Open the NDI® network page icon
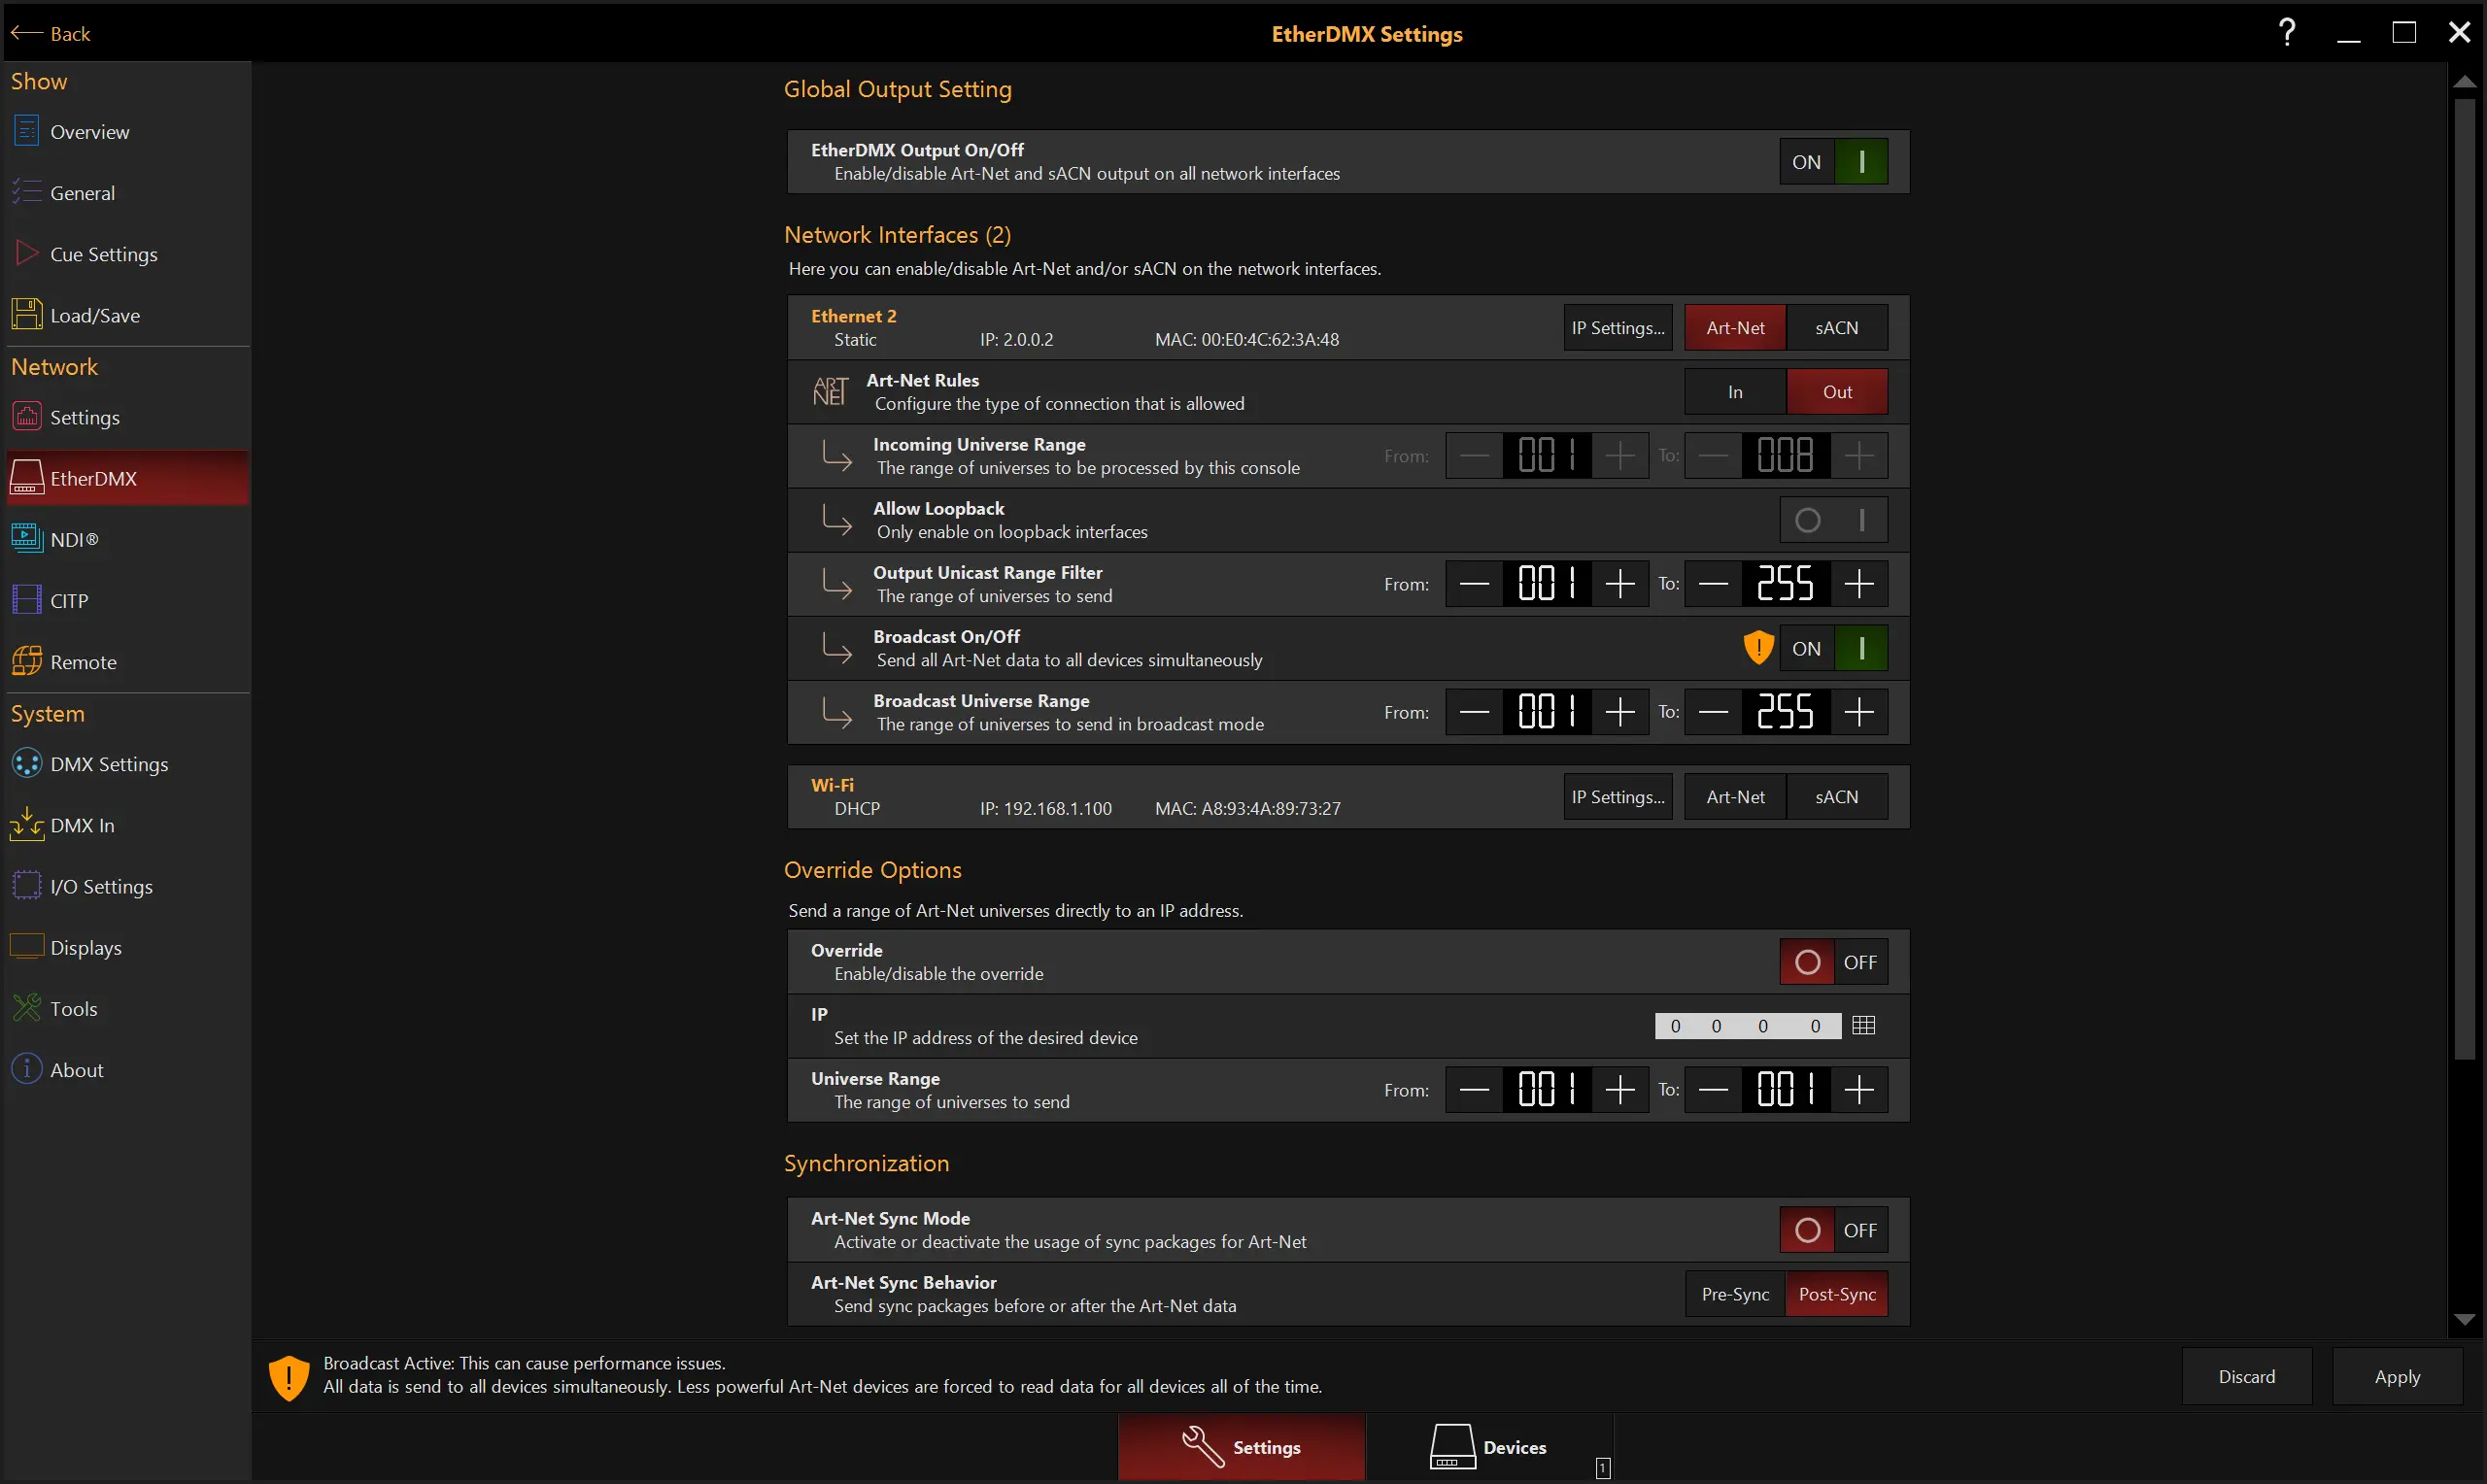Viewport: 2487px width, 1484px height. pyautogui.click(x=26, y=539)
